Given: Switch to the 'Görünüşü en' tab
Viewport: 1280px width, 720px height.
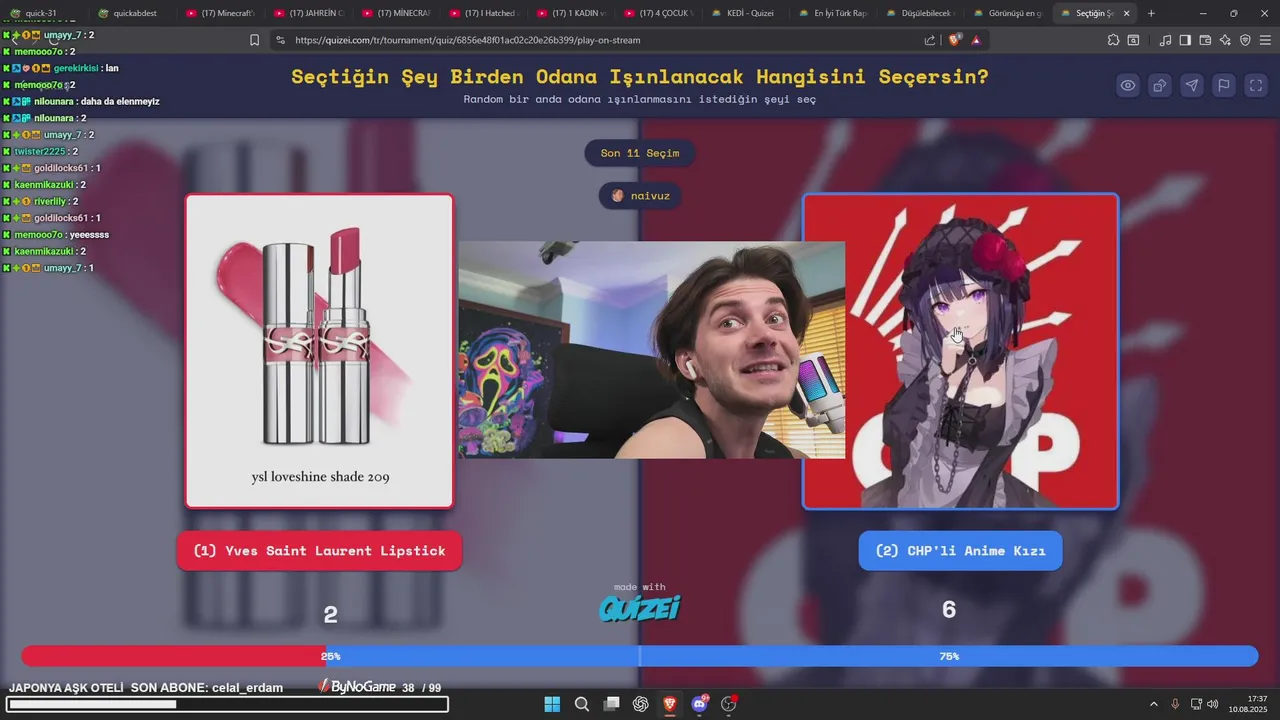Looking at the screenshot, I should coord(1007,13).
